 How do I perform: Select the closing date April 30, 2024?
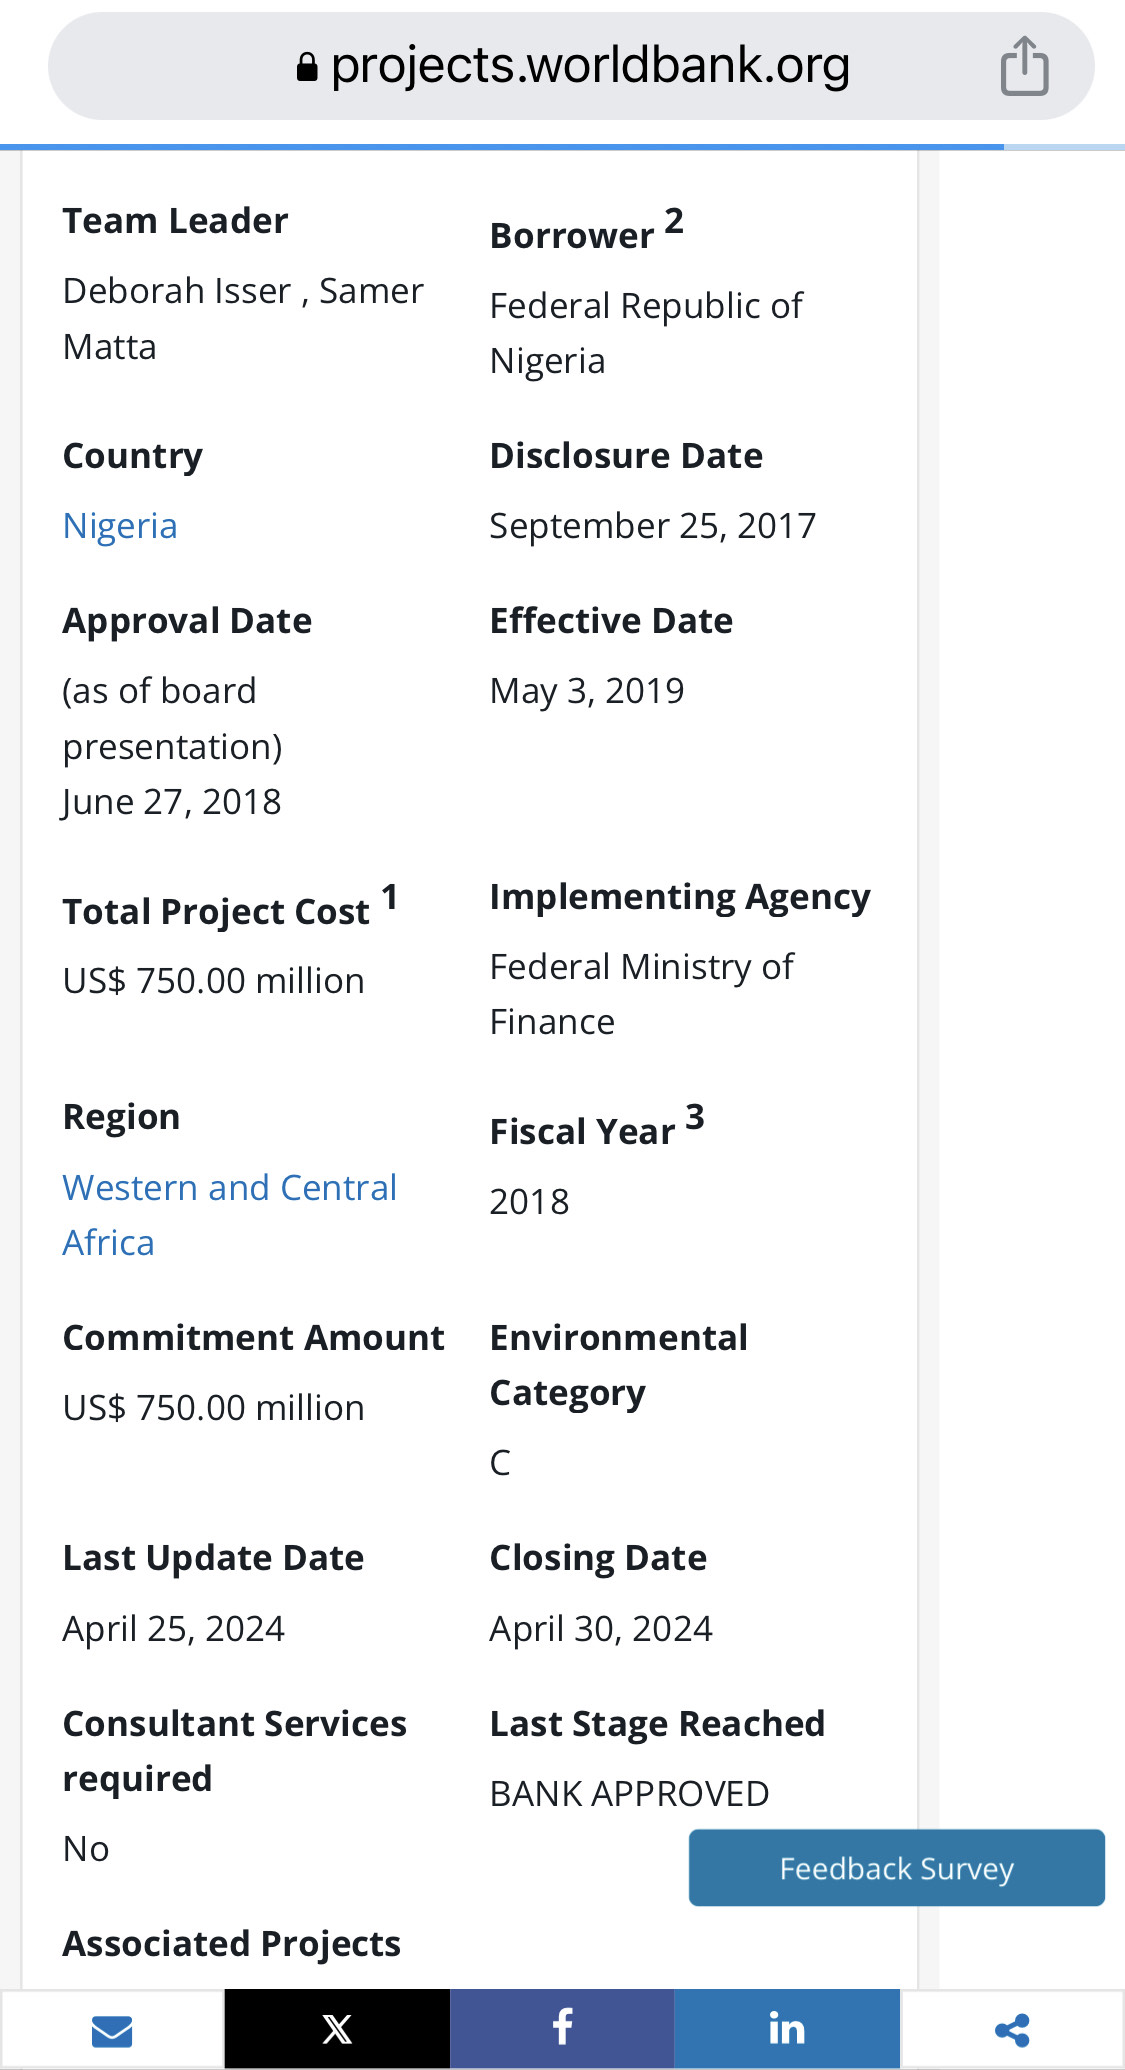coord(601,1629)
